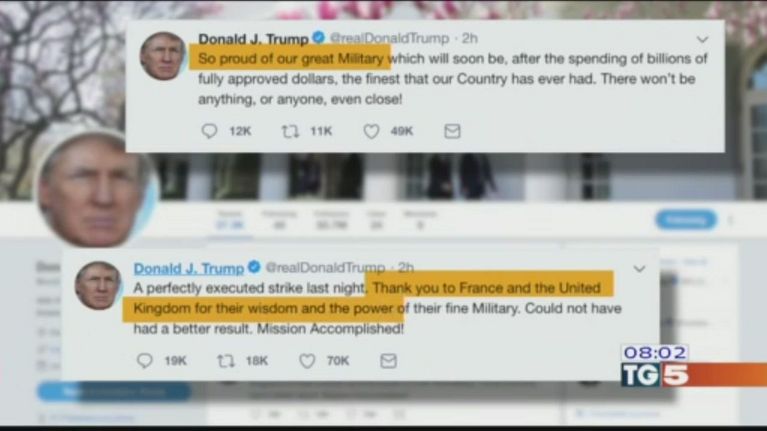The height and width of the screenshot is (431, 767).
Task: Click the bottom tweet's avatar thumbnail
Action: click(98, 285)
